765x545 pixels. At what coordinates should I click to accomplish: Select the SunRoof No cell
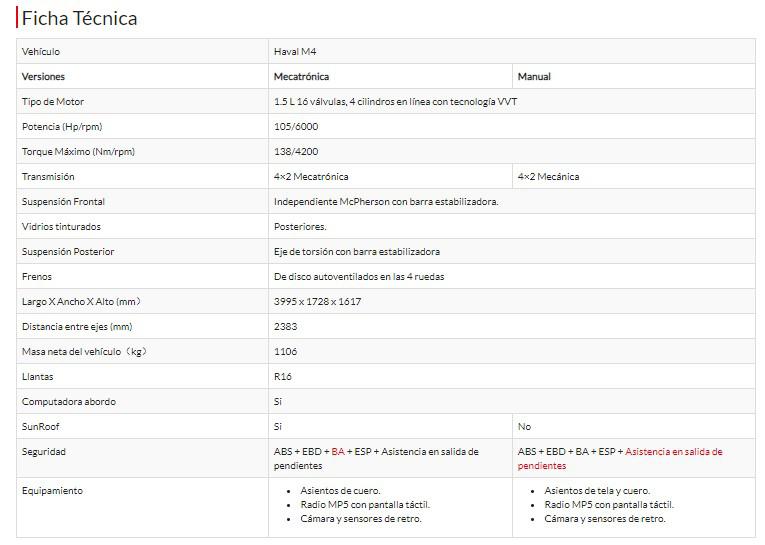(525, 426)
